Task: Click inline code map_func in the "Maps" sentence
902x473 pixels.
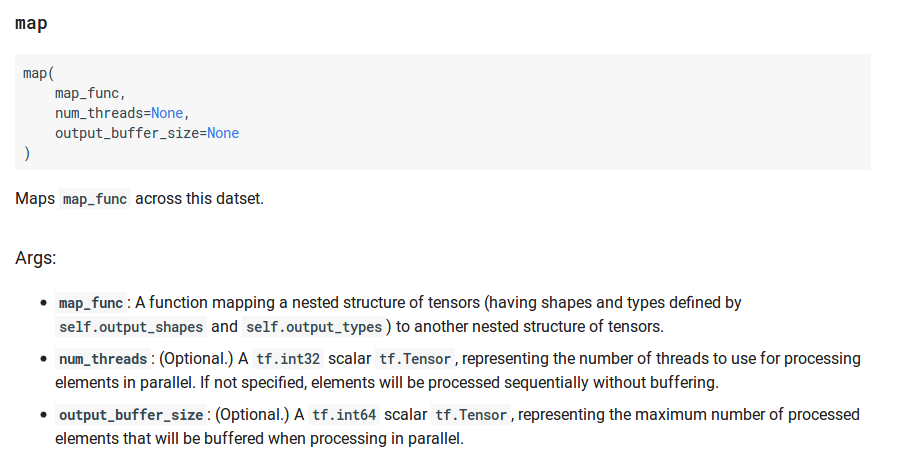Action: [95, 199]
